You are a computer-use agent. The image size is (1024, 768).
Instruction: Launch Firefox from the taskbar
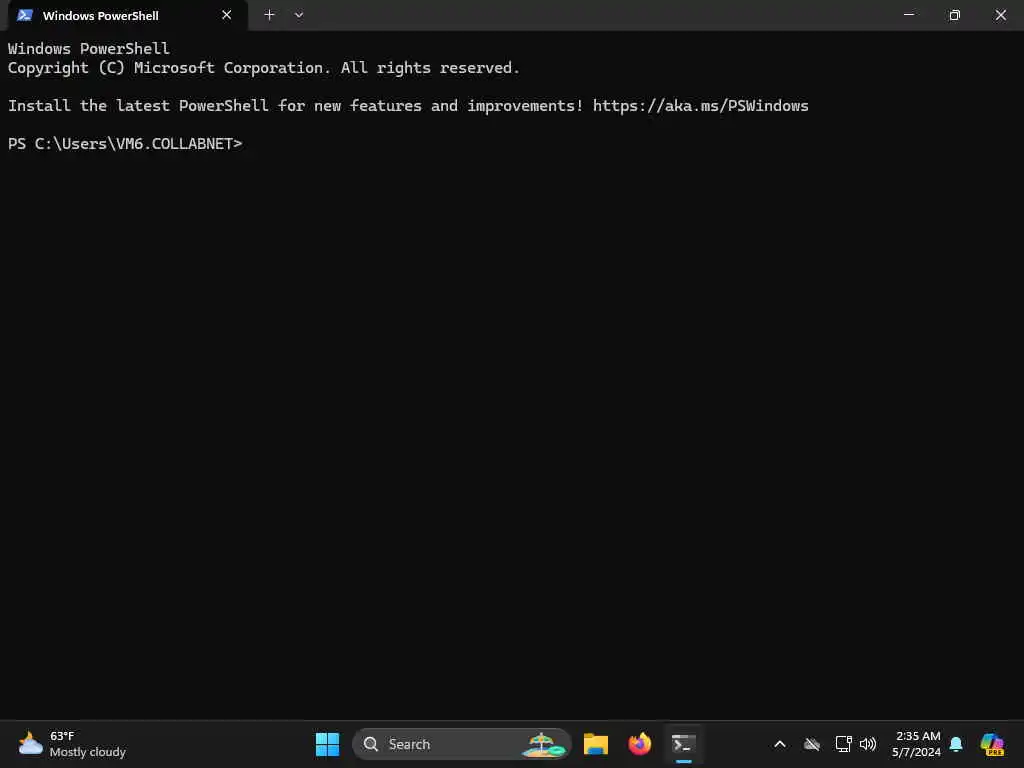[x=639, y=744]
